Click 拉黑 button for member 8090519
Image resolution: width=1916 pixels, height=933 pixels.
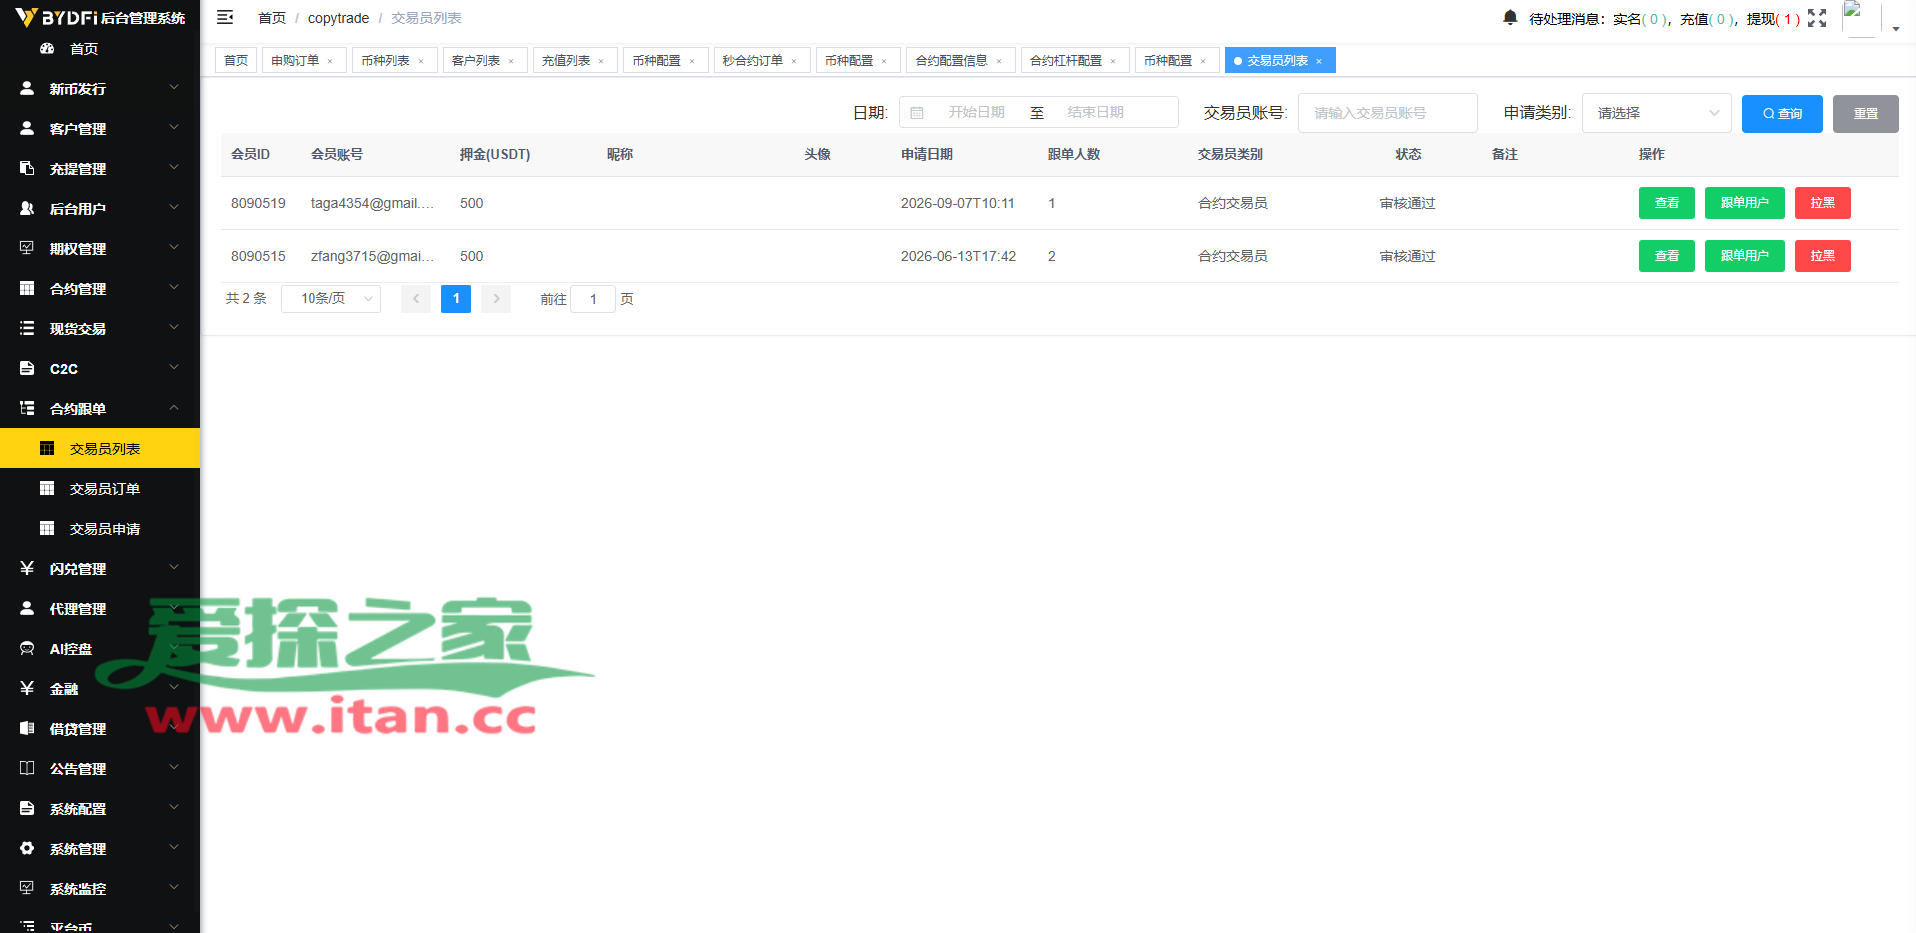1822,203
